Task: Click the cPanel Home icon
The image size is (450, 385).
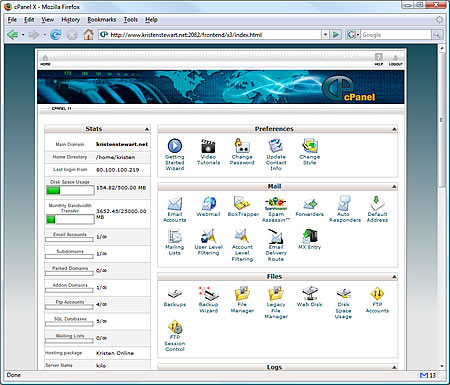Action: point(45,60)
